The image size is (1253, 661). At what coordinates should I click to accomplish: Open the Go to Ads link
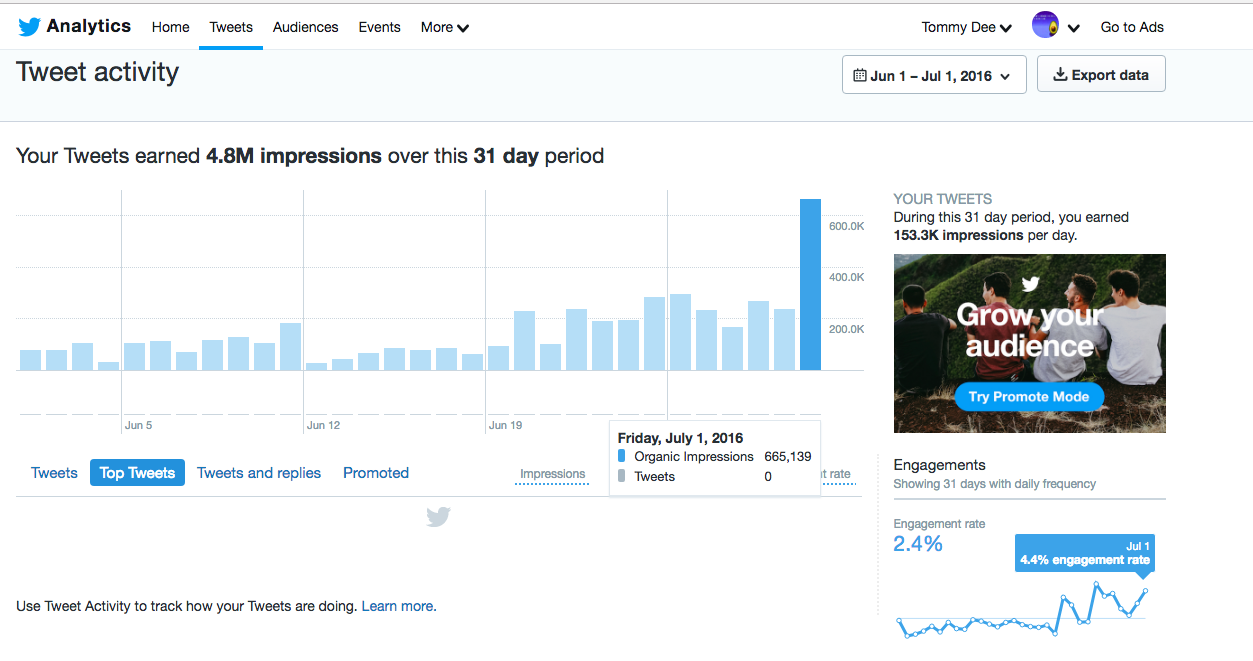point(1132,27)
